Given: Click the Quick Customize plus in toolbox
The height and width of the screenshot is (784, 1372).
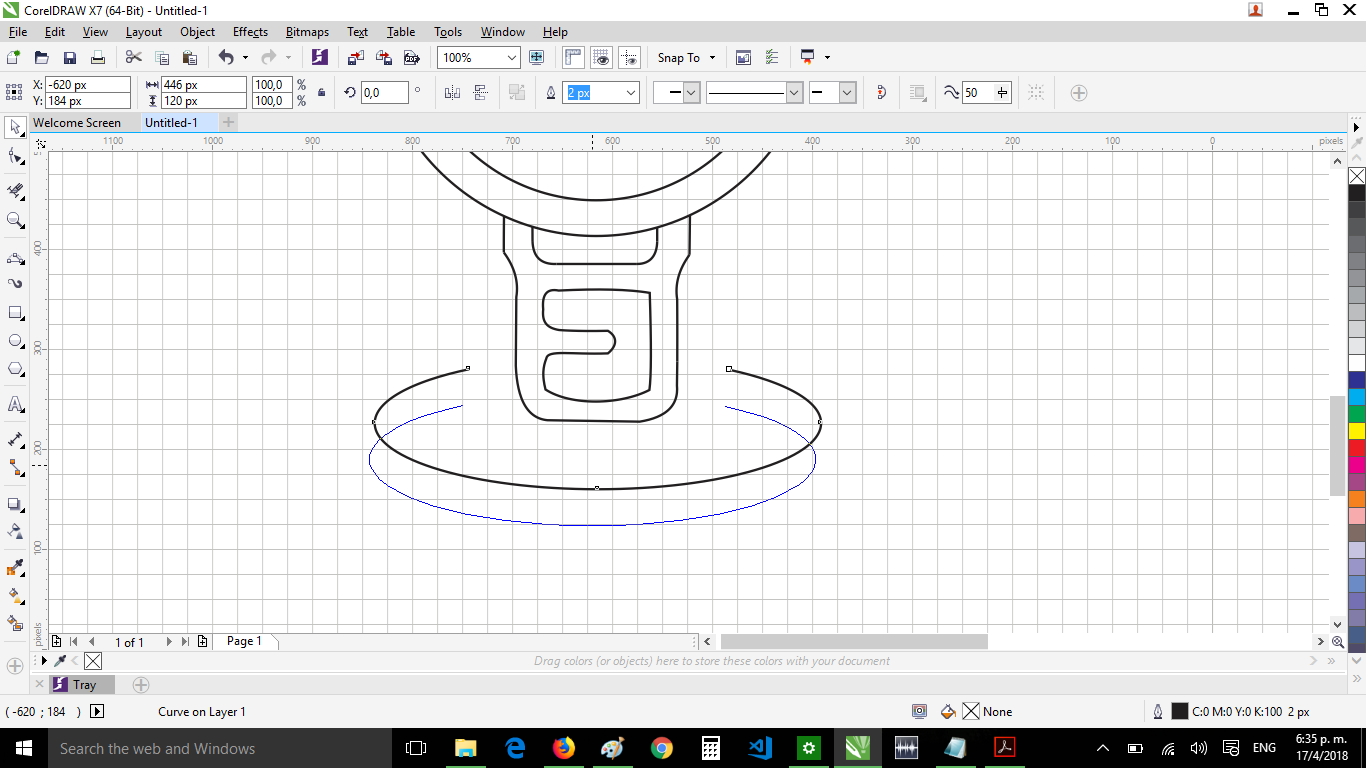Looking at the screenshot, I should point(15,666).
